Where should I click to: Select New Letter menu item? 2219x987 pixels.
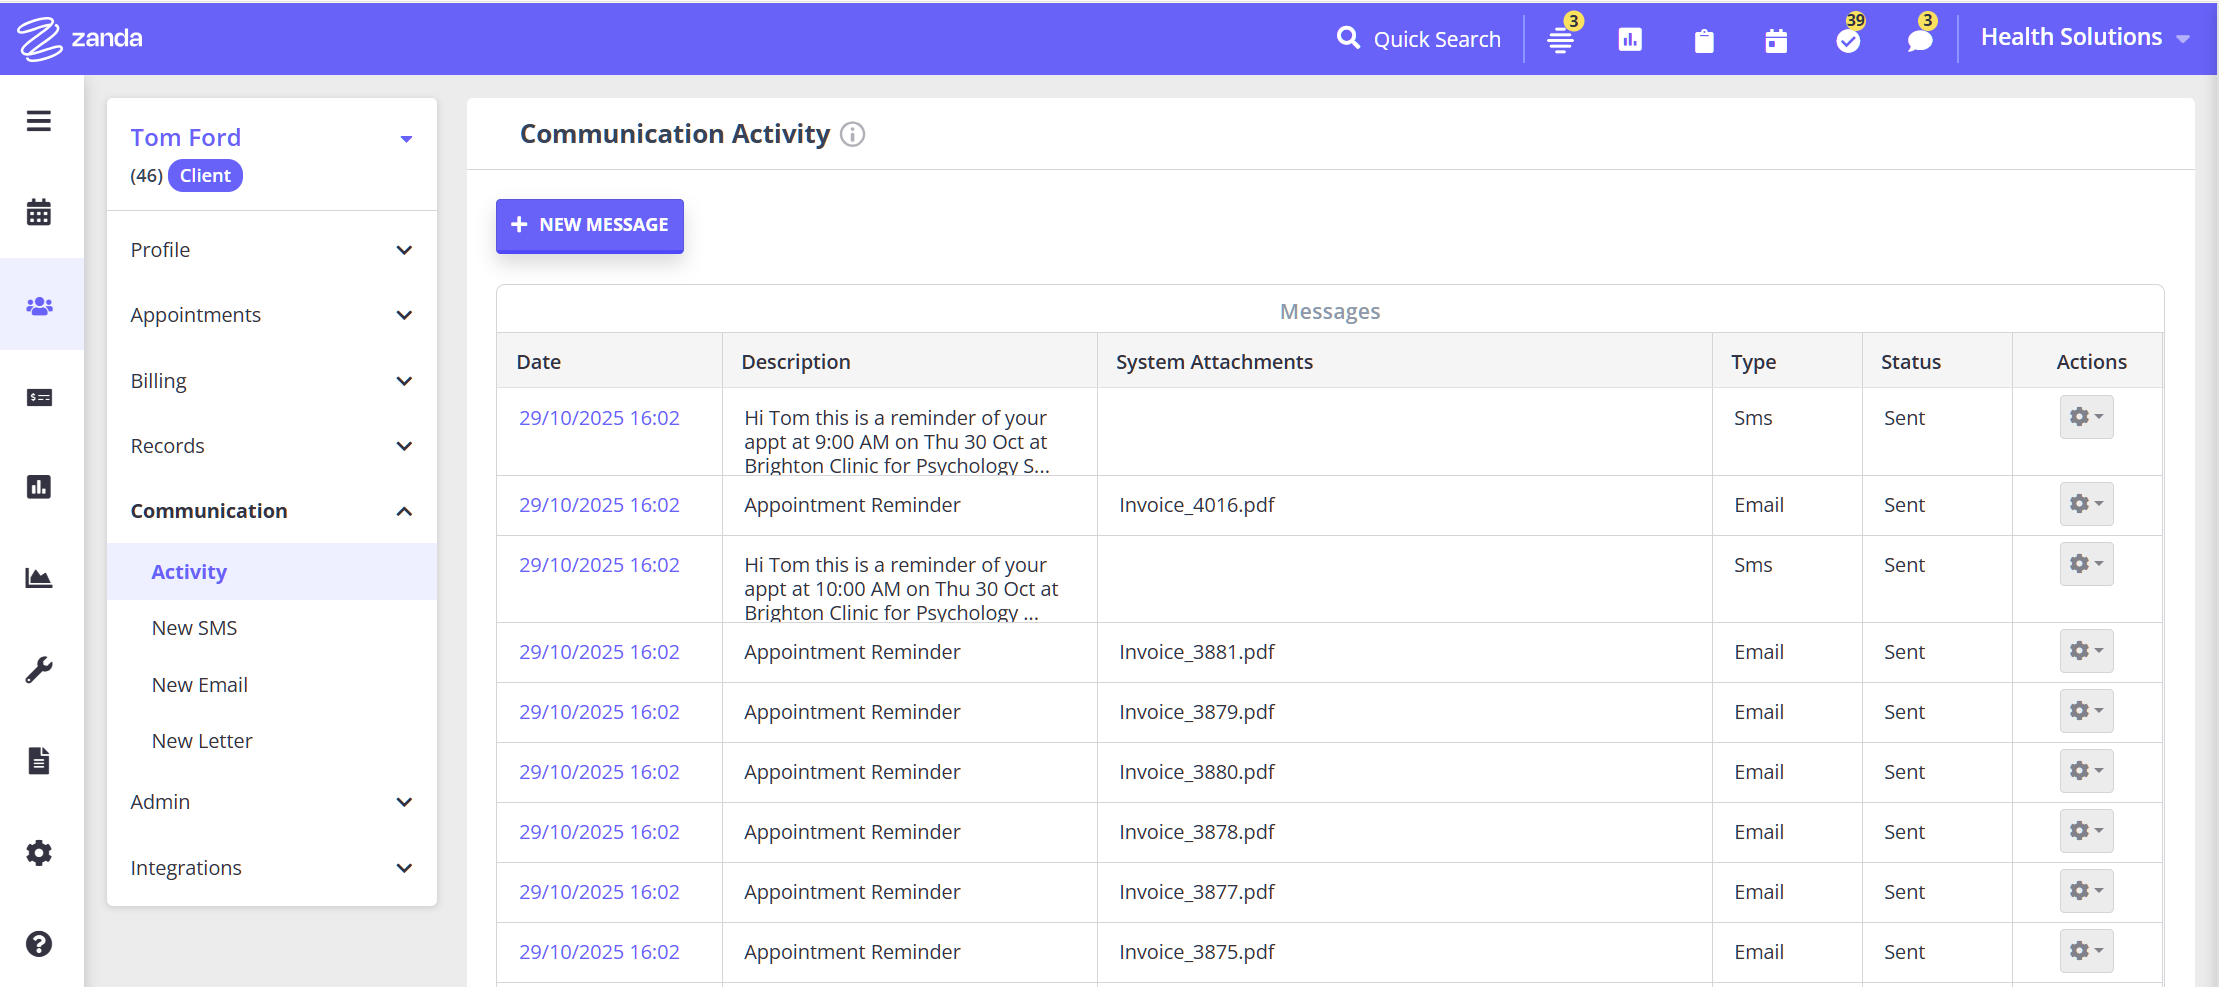[x=202, y=741]
